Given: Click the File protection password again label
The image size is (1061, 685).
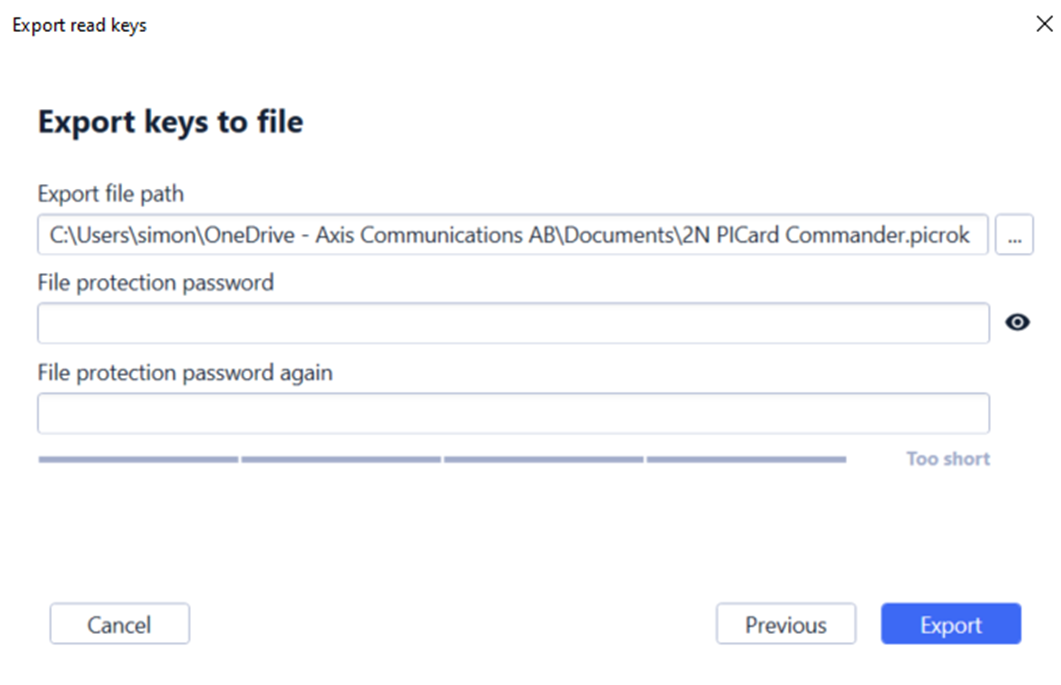Looking at the screenshot, I should tap(185, 372).
